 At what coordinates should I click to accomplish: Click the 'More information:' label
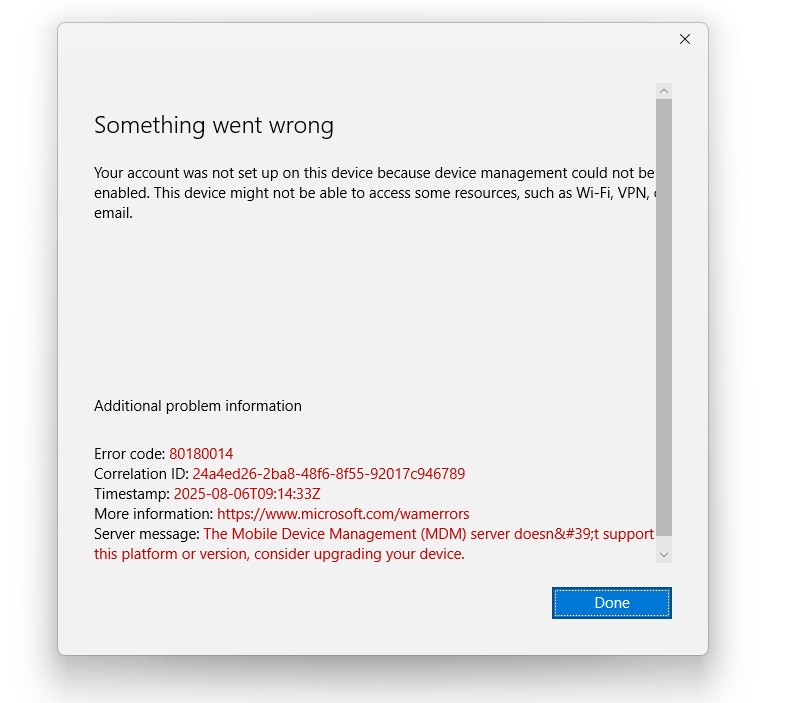point(154,514)
